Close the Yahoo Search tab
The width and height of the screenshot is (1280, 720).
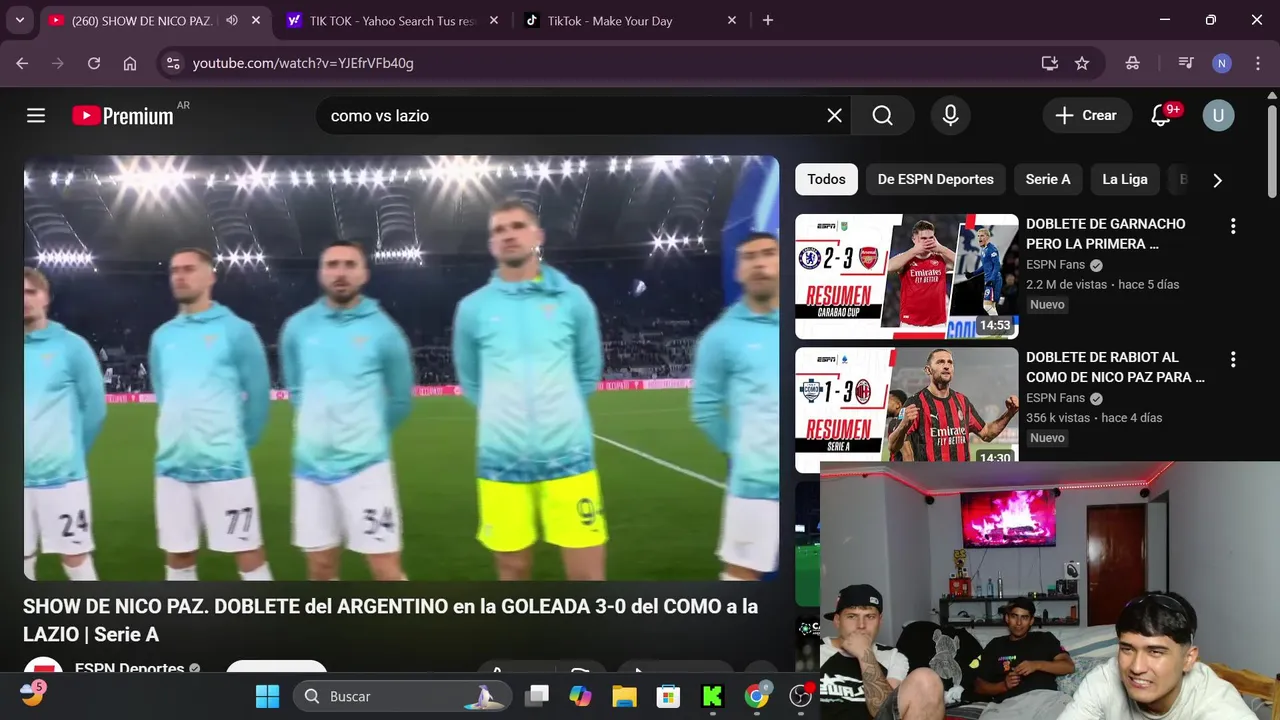click(x=494, y=20)
